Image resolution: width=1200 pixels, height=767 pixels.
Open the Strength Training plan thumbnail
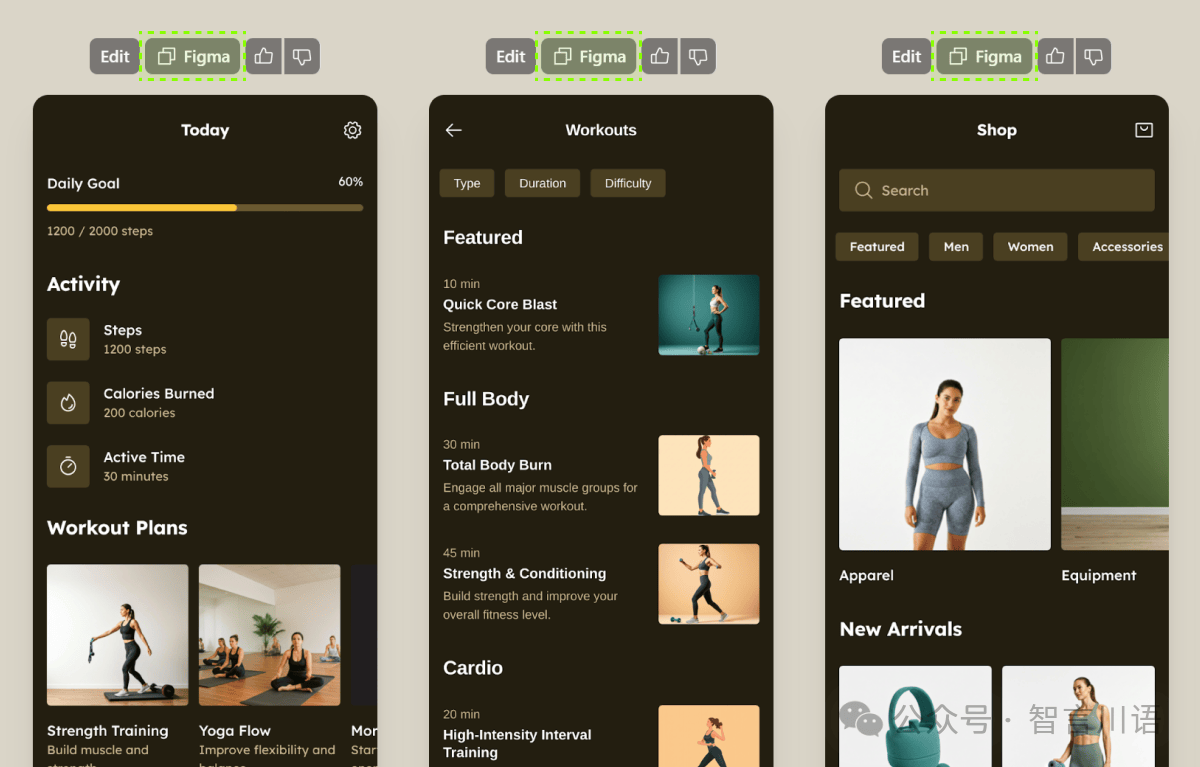(x=118, y=635)
